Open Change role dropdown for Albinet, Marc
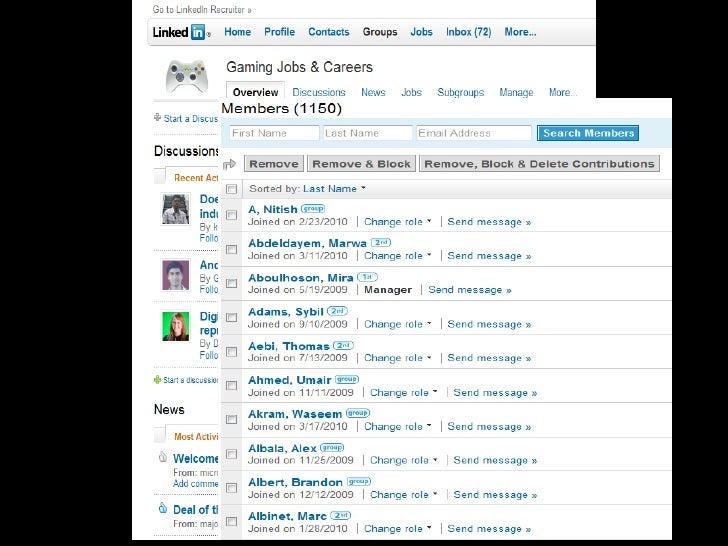The width and height of the screenshot is (728, 546). (x=397, y=529)
